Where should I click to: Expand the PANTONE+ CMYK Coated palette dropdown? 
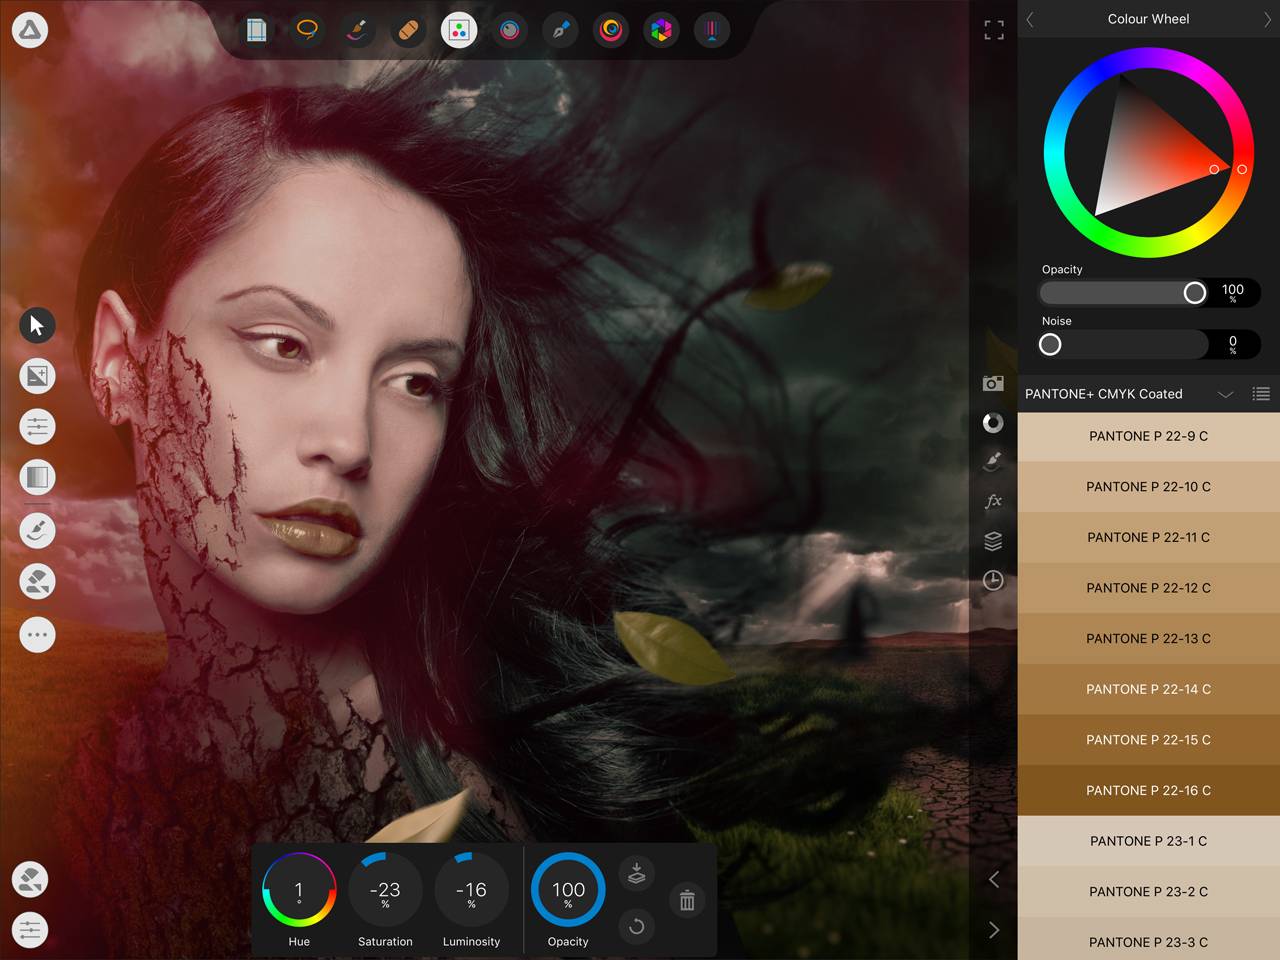pos(1225,394)
